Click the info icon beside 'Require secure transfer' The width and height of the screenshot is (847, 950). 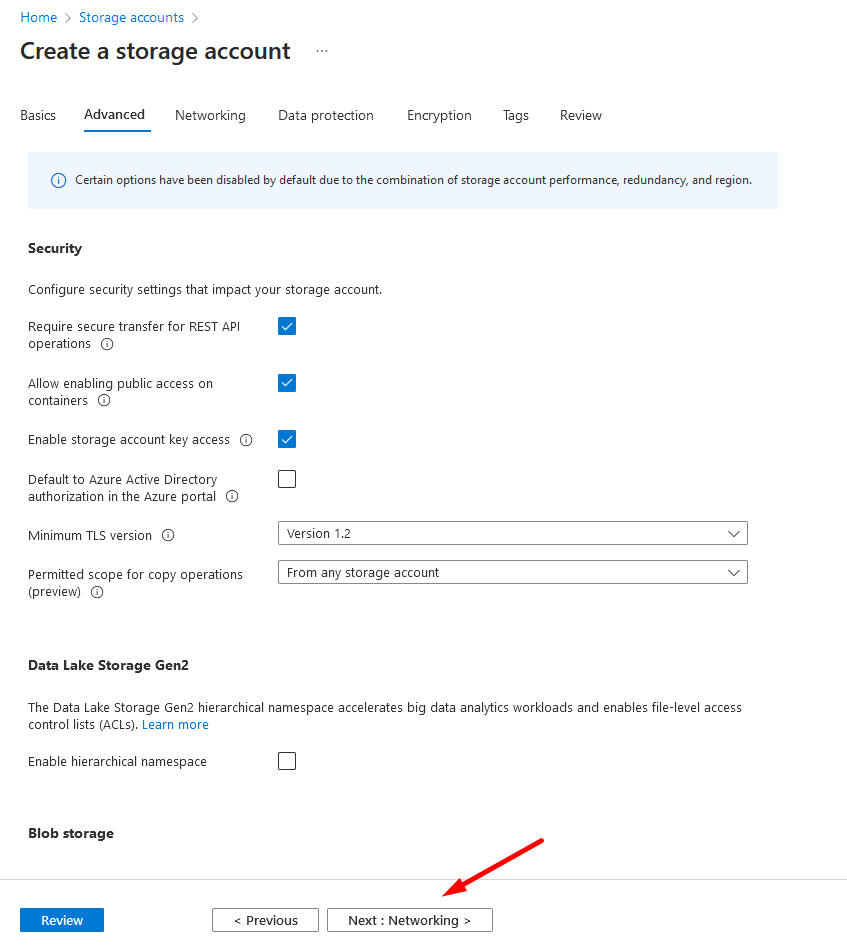pos(107,344)
